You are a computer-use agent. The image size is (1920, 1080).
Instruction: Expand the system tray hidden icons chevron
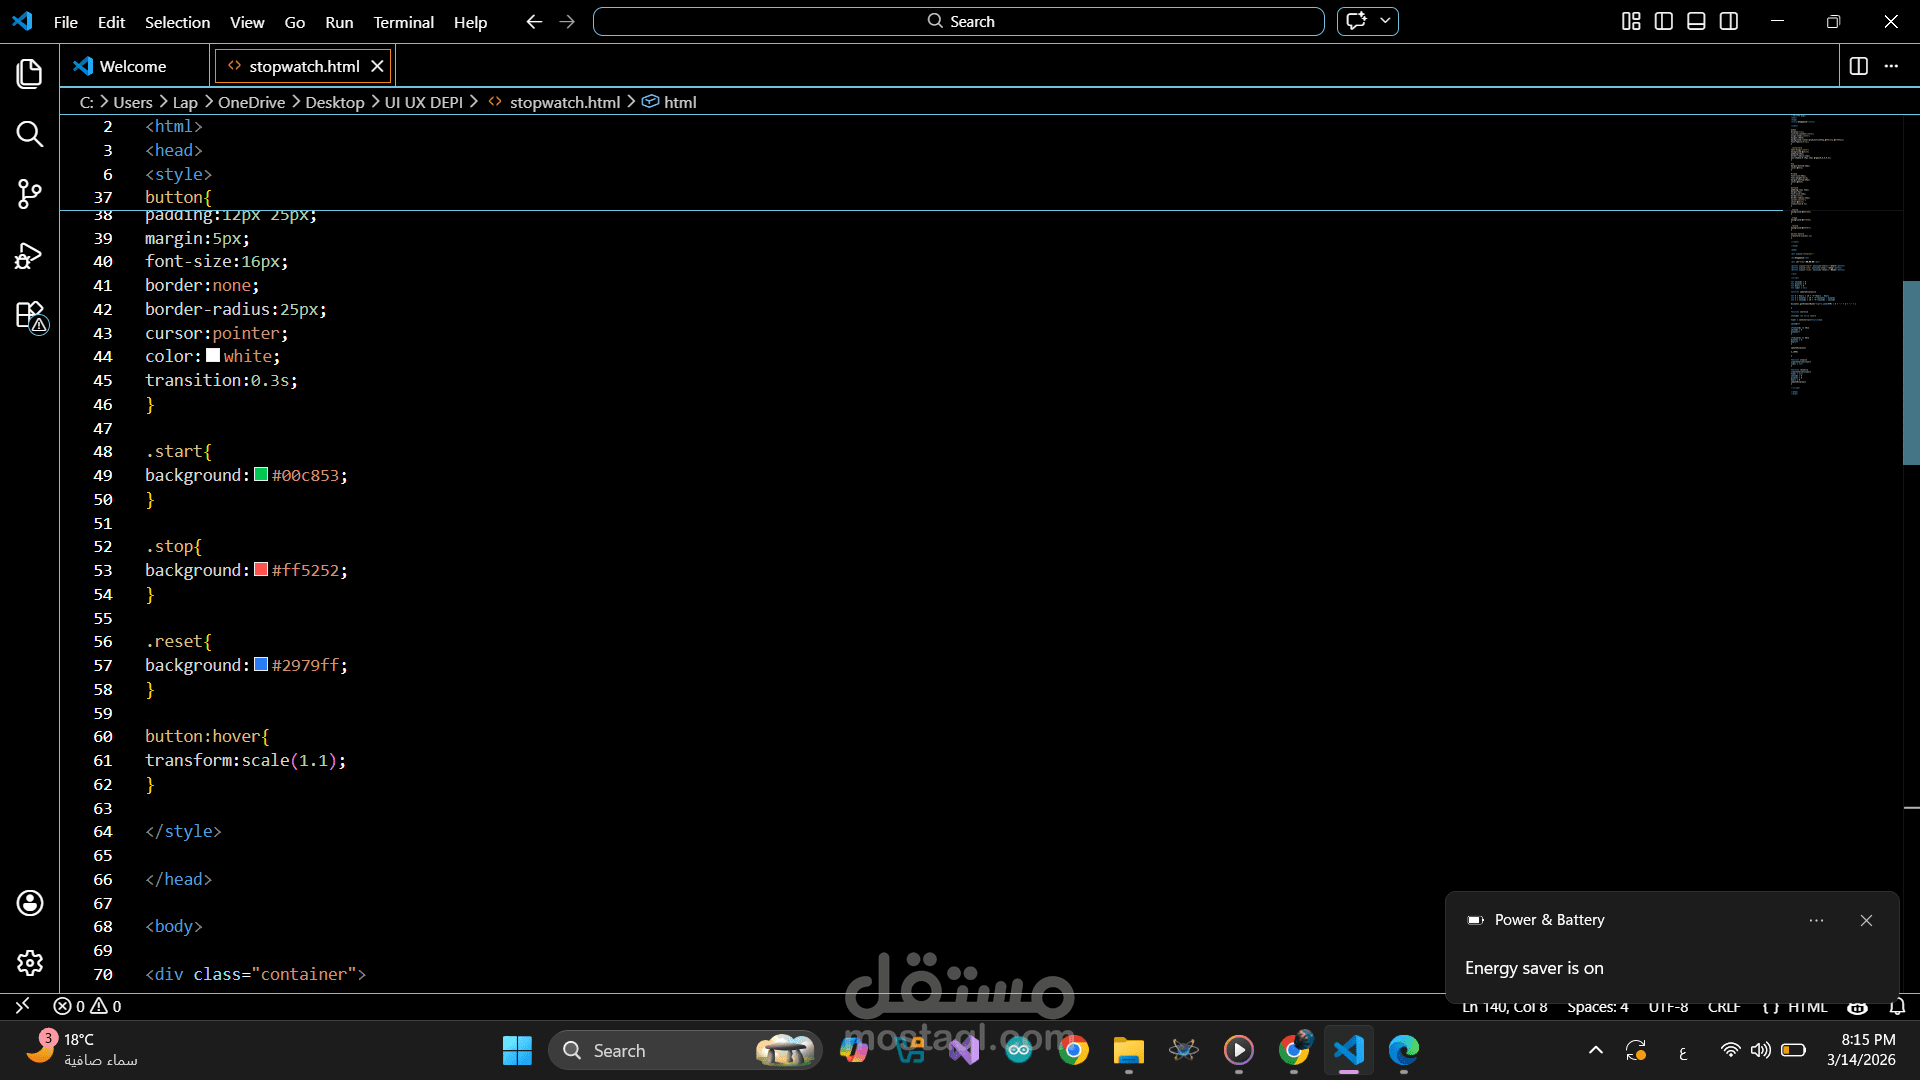(1596, 1050)
